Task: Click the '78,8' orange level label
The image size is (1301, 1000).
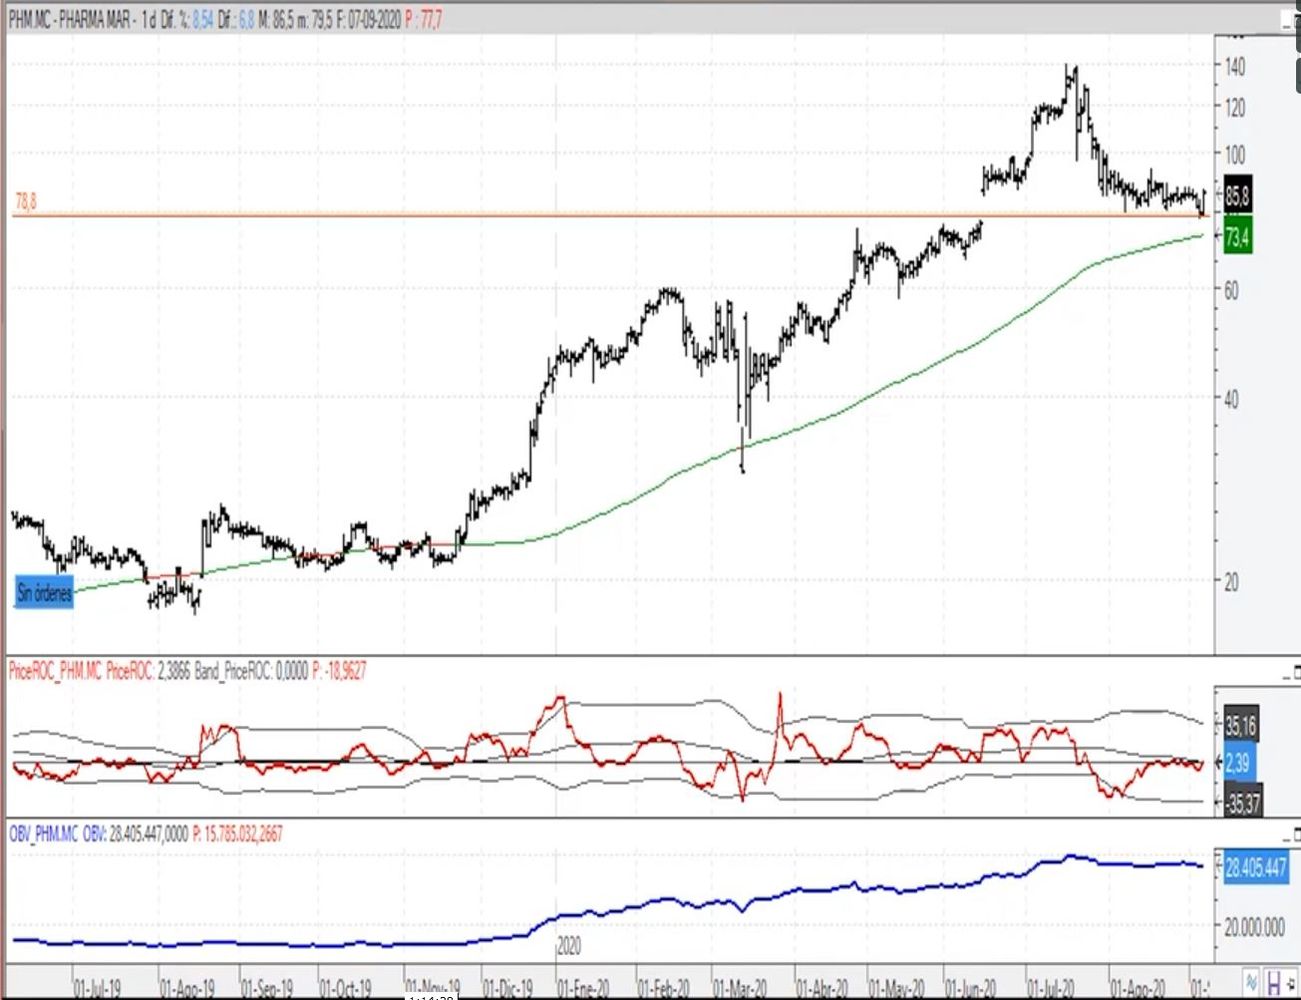Action: click(26, 202)
